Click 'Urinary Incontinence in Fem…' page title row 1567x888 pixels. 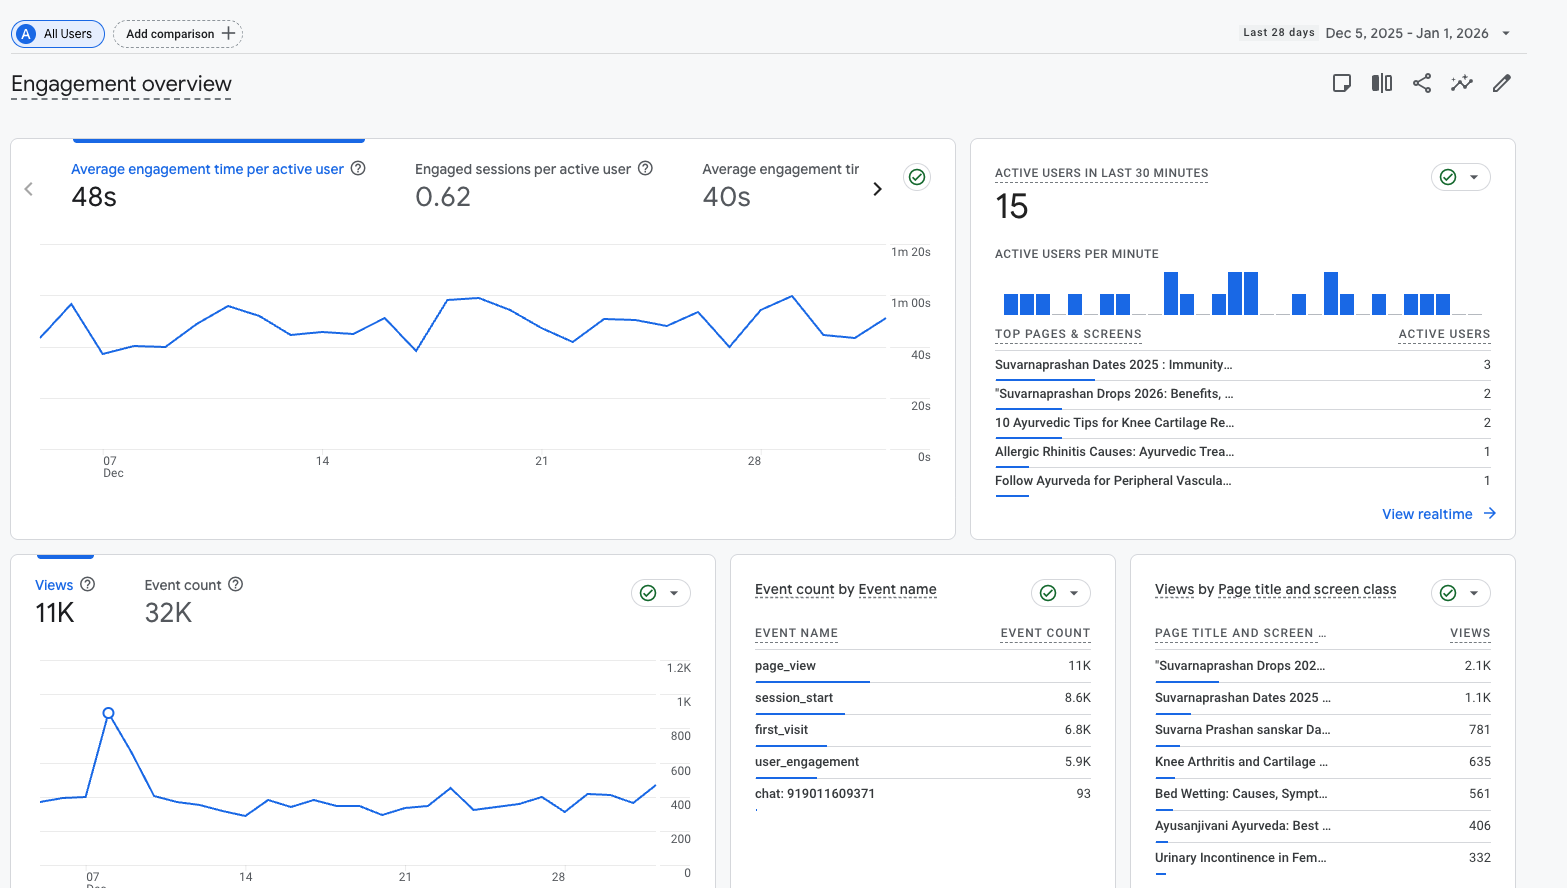pos(1323,858)
